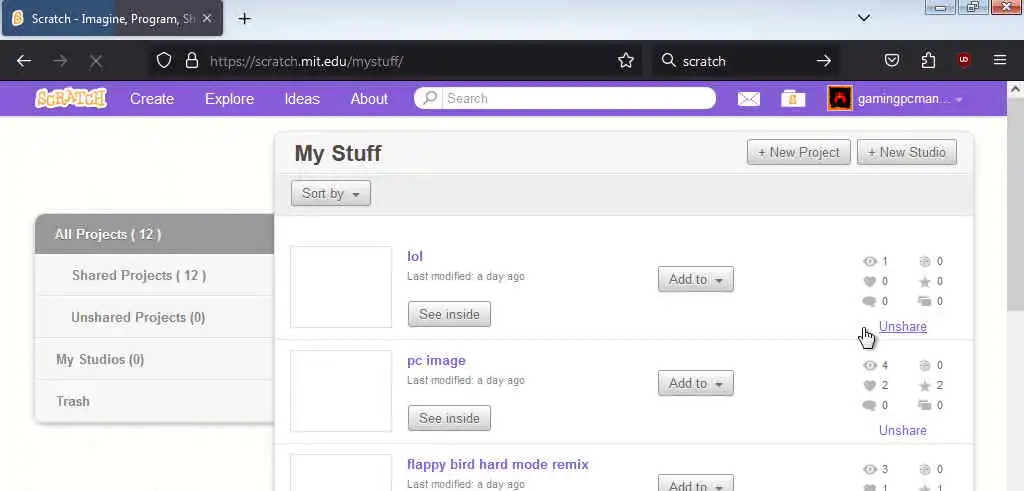Click the 'My Stuff' page heading
The width and height of the screenshot is (1024, 491).
[x=338, y=153]
